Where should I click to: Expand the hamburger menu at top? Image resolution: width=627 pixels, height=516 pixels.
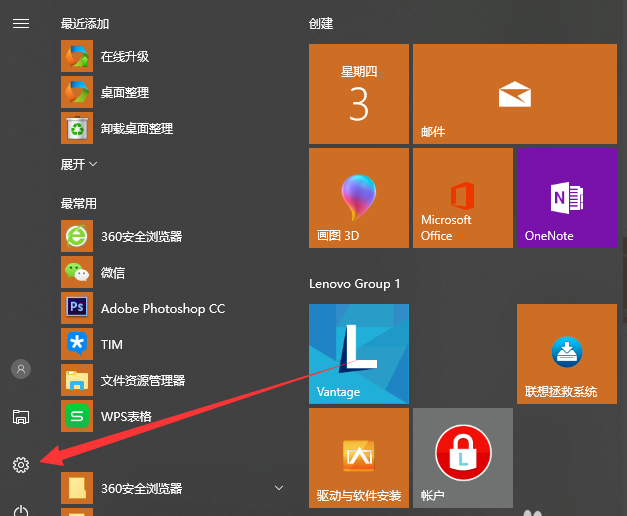(20, 23)
